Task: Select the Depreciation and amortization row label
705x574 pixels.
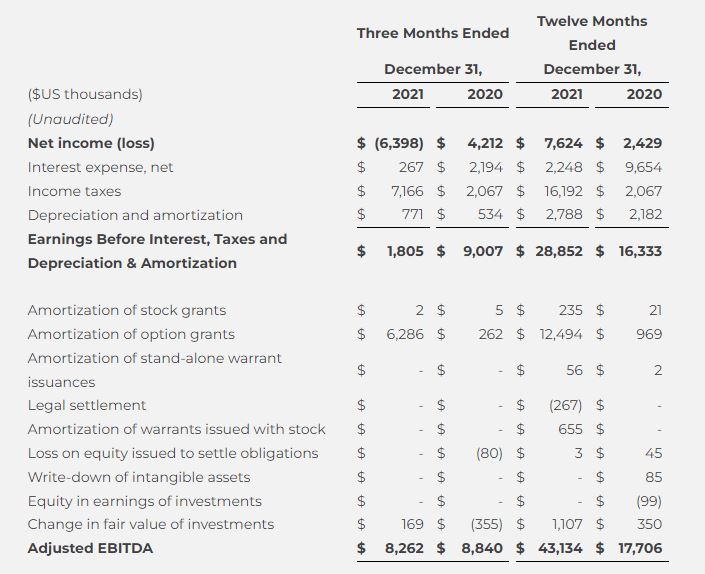Action: coord(135,215)
